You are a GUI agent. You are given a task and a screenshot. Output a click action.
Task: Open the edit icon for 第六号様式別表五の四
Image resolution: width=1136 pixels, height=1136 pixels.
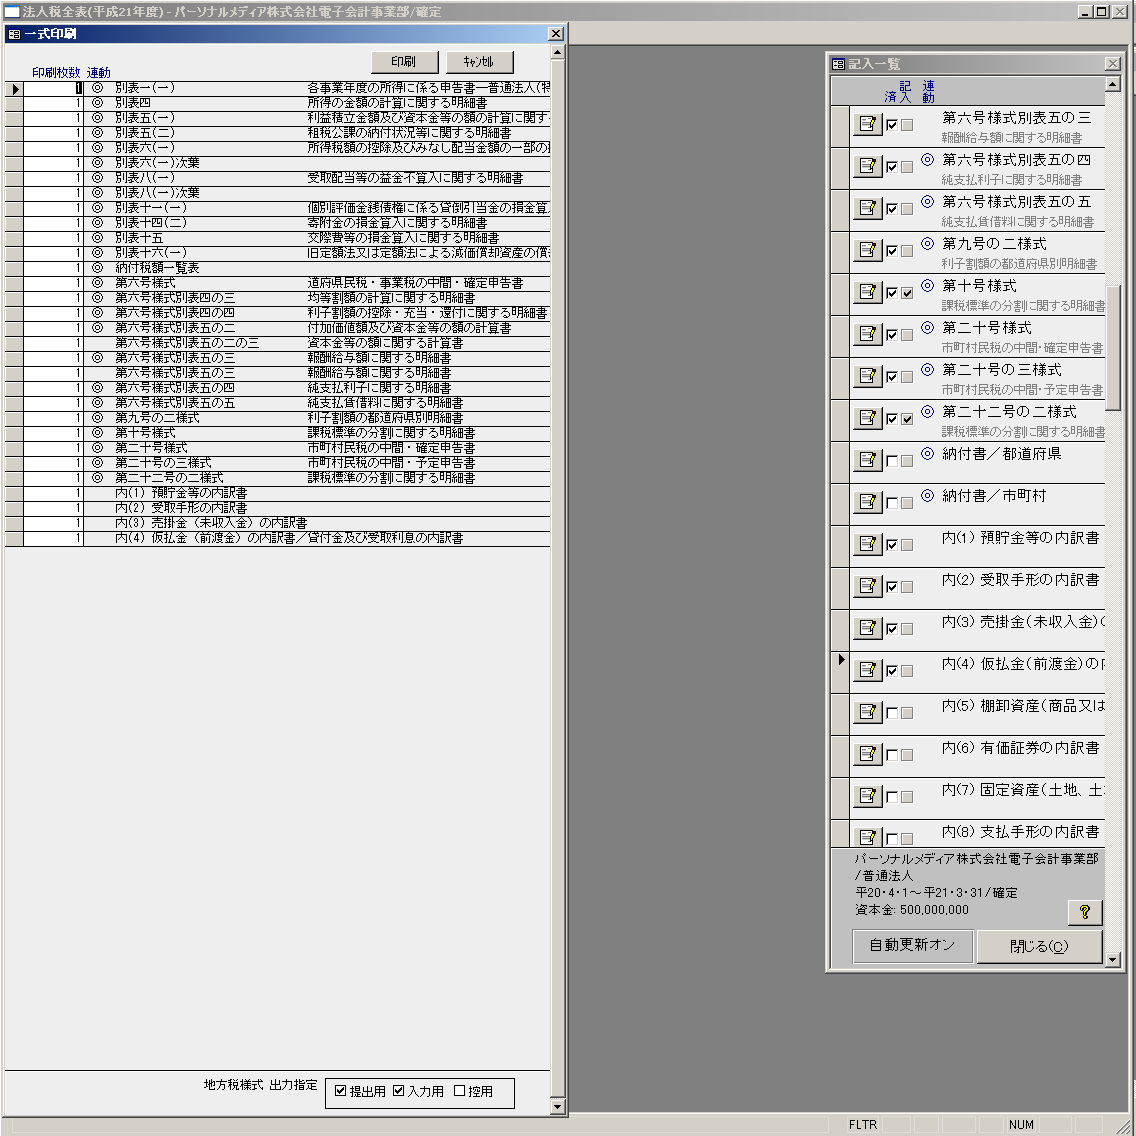click(867, 166)
